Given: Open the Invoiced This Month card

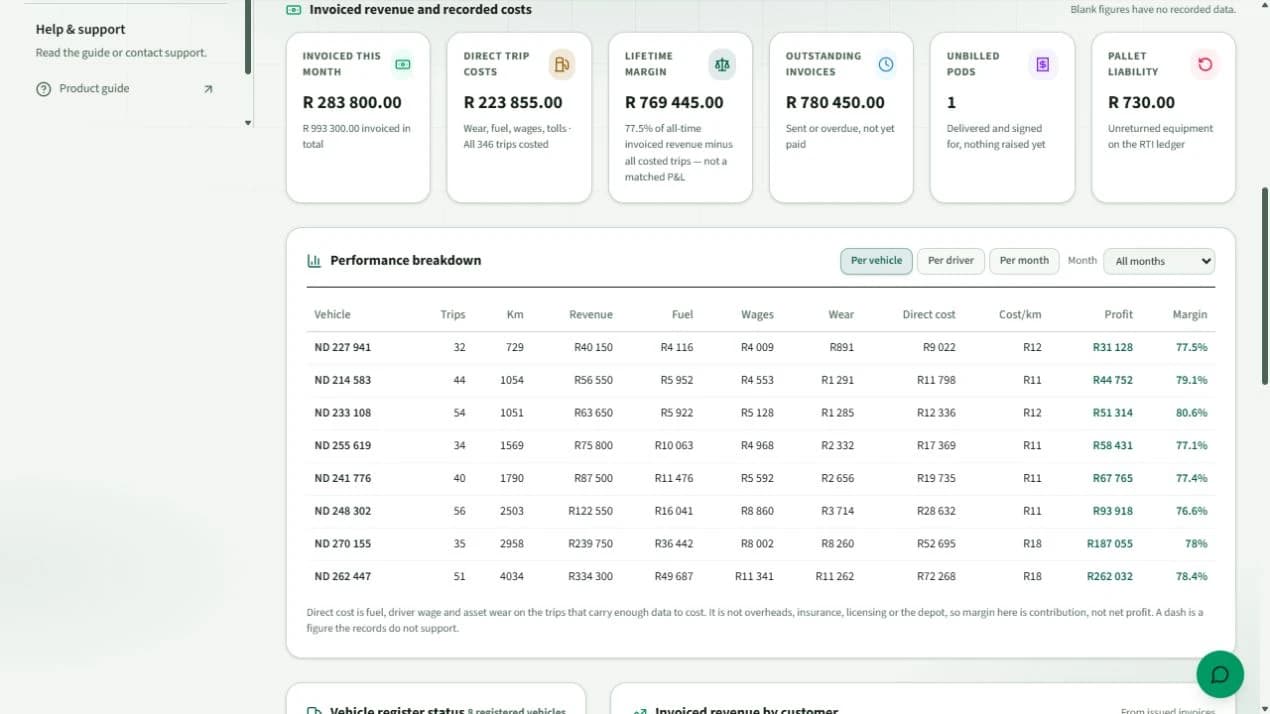Looking at the screenshot, I should [x=358, y=117].
